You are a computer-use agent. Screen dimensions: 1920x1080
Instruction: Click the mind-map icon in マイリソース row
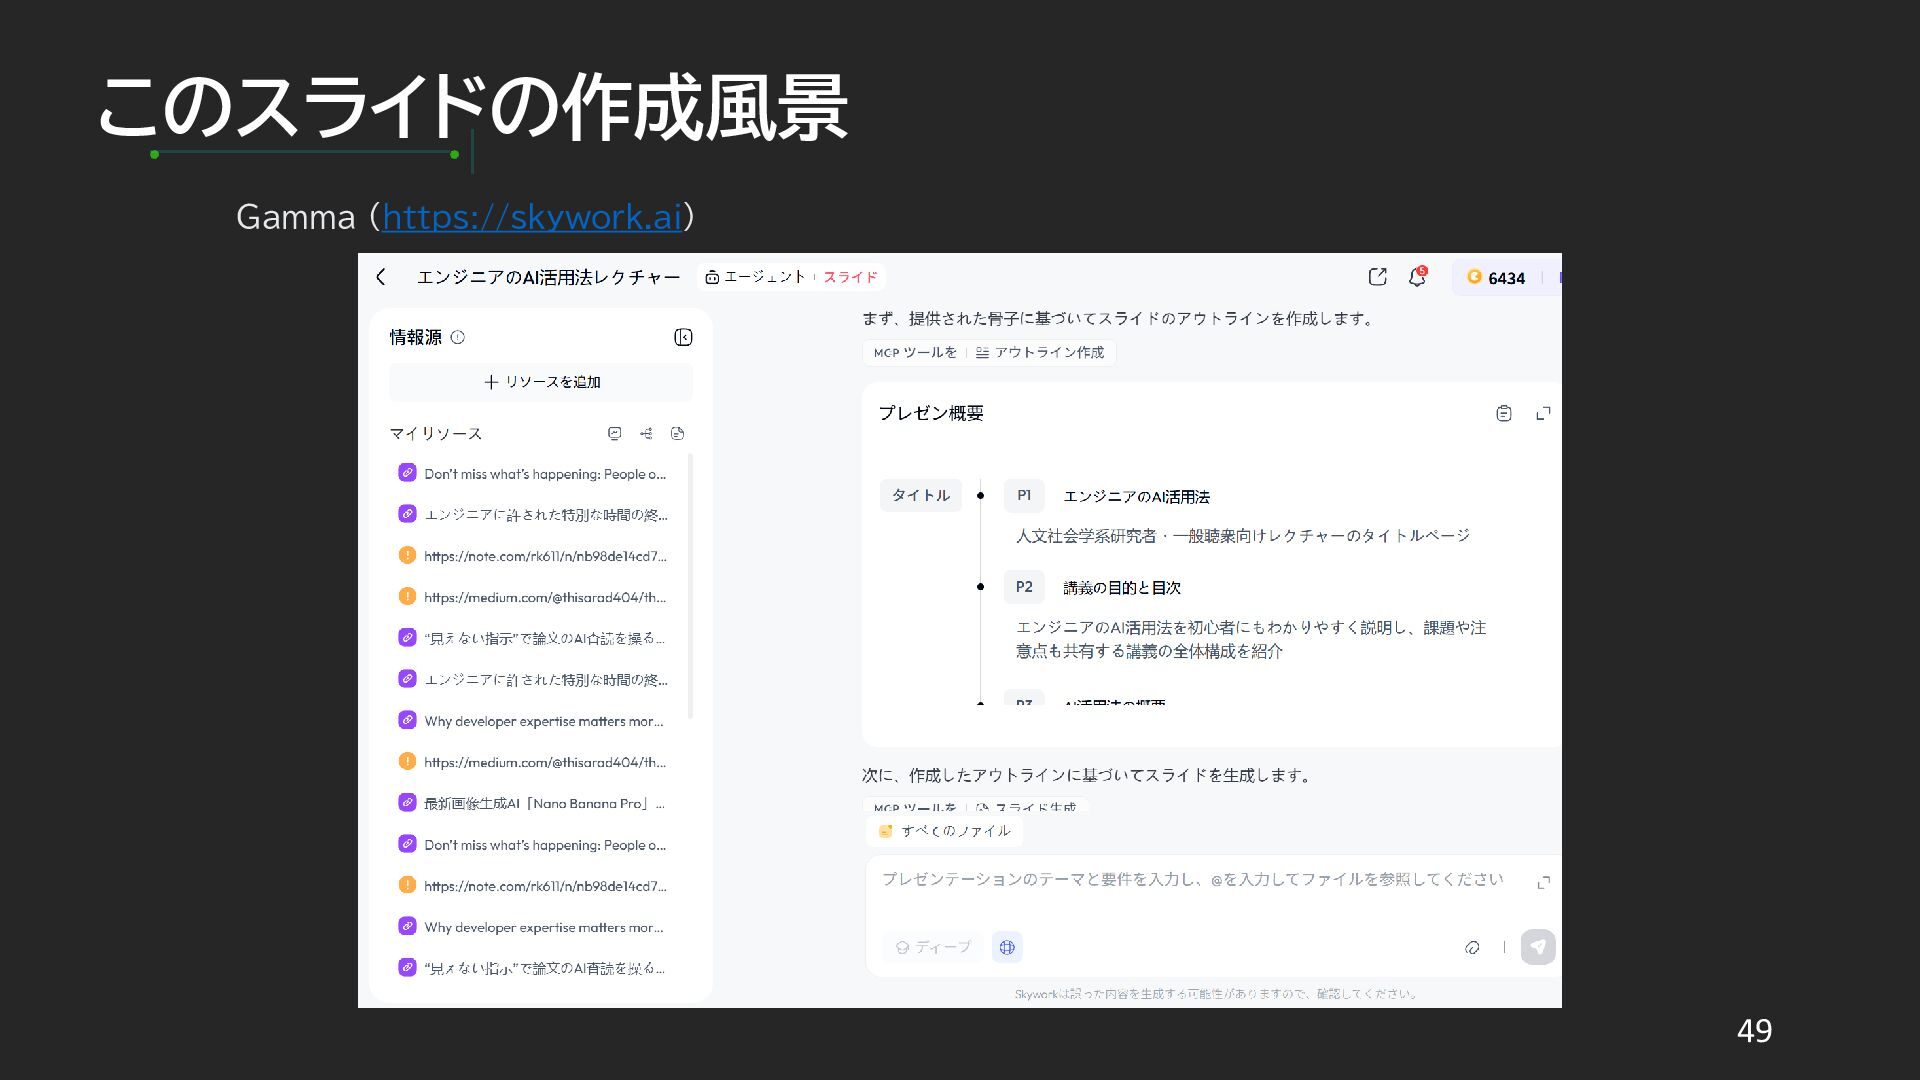pyautogui.click(x=646, y=433)
